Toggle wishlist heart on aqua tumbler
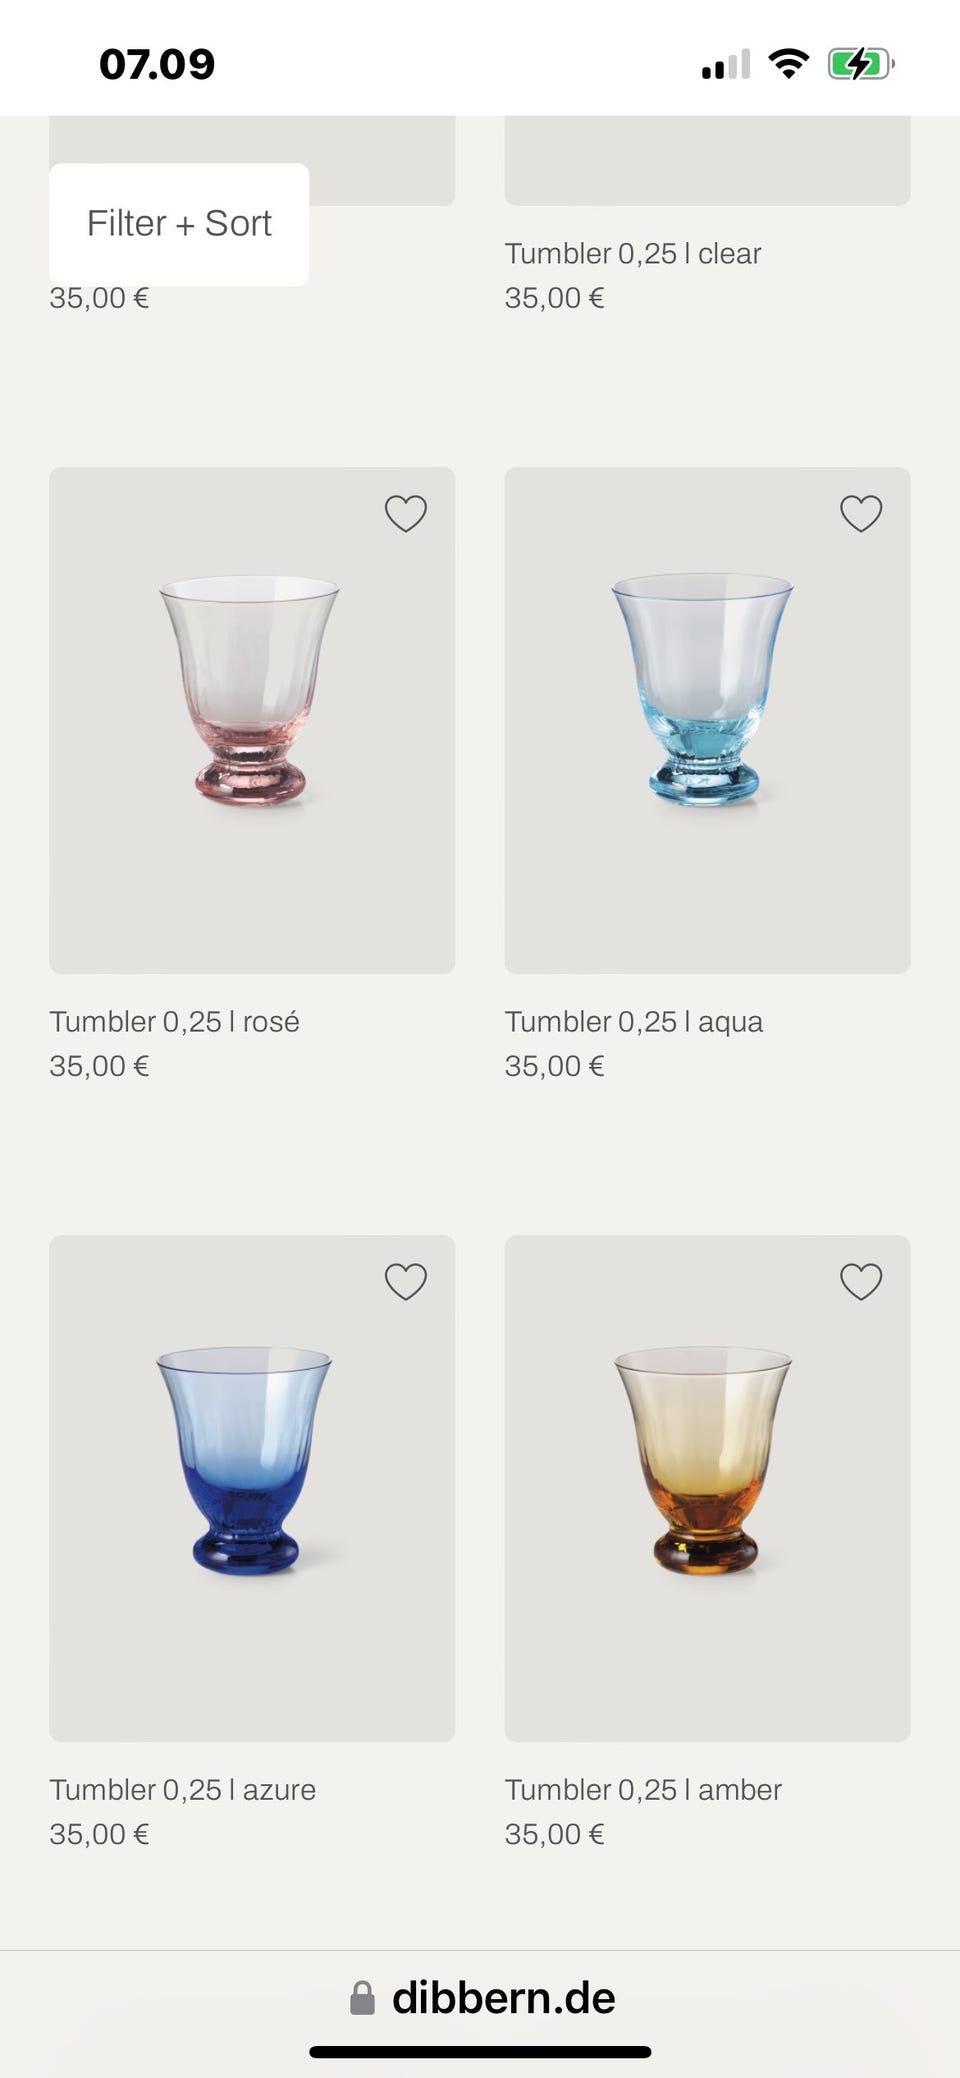 [861, 514]
